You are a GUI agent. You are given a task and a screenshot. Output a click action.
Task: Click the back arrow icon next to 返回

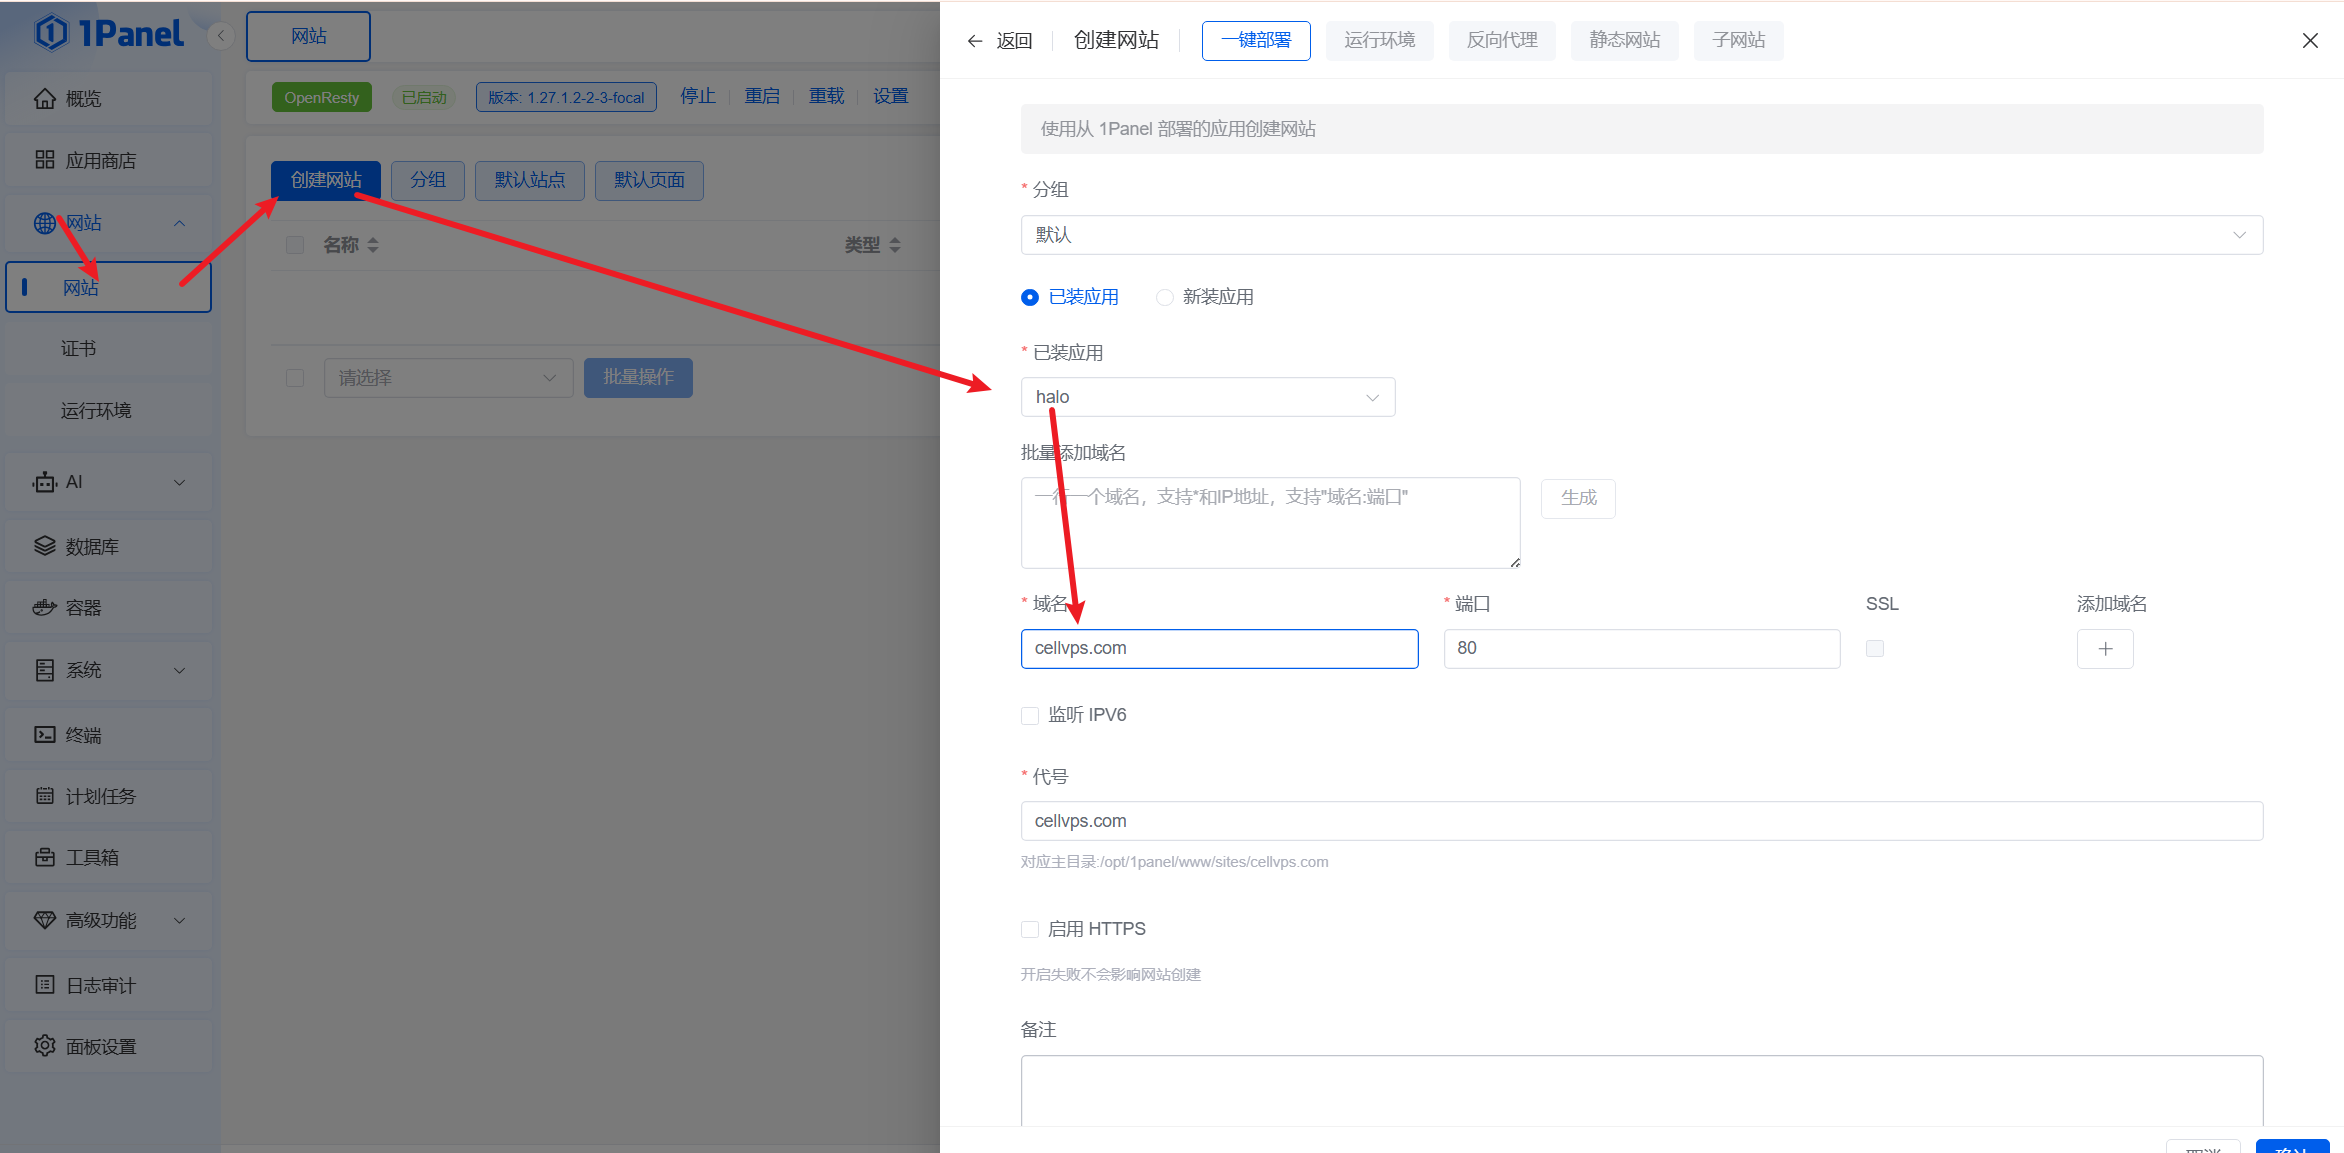coord(974,41)
